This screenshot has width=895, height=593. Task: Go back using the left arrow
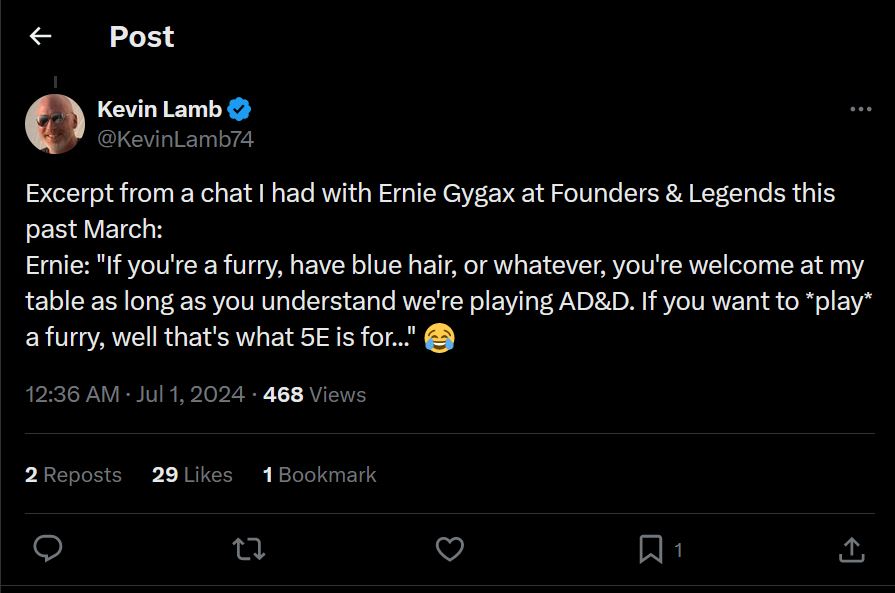pyautogui.click(x=40, y=37)
